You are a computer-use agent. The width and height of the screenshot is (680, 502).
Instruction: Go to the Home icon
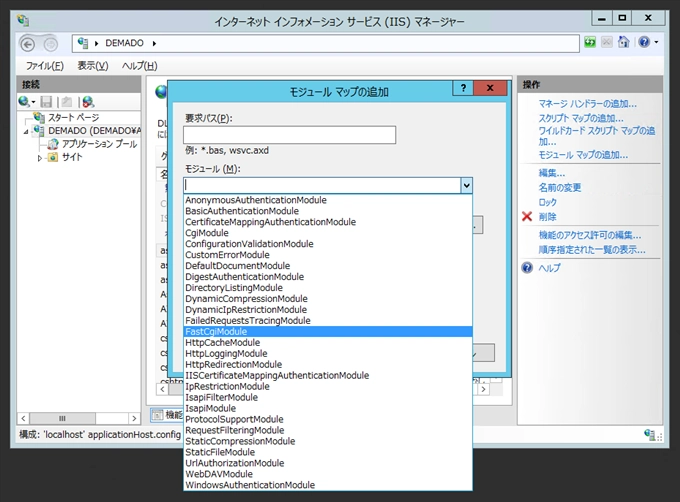coord(624,42)
